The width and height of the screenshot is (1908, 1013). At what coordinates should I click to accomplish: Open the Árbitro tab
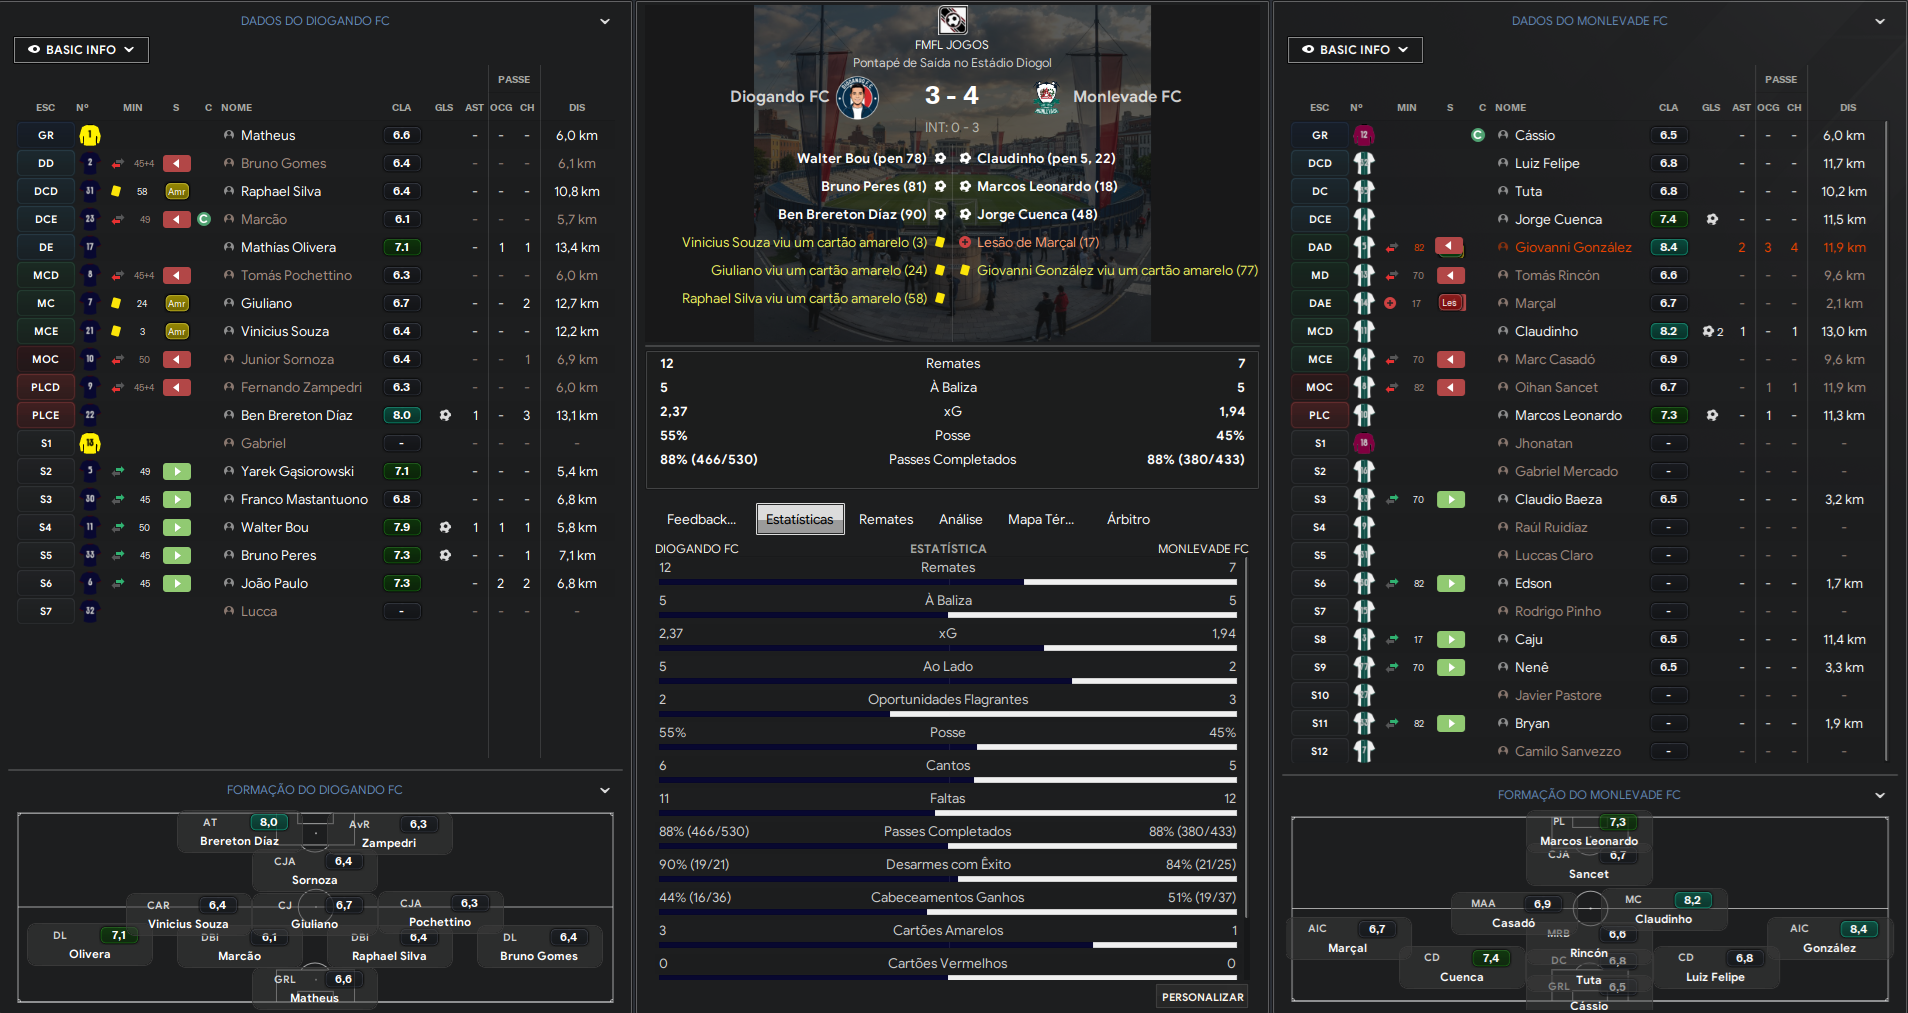1128,519
